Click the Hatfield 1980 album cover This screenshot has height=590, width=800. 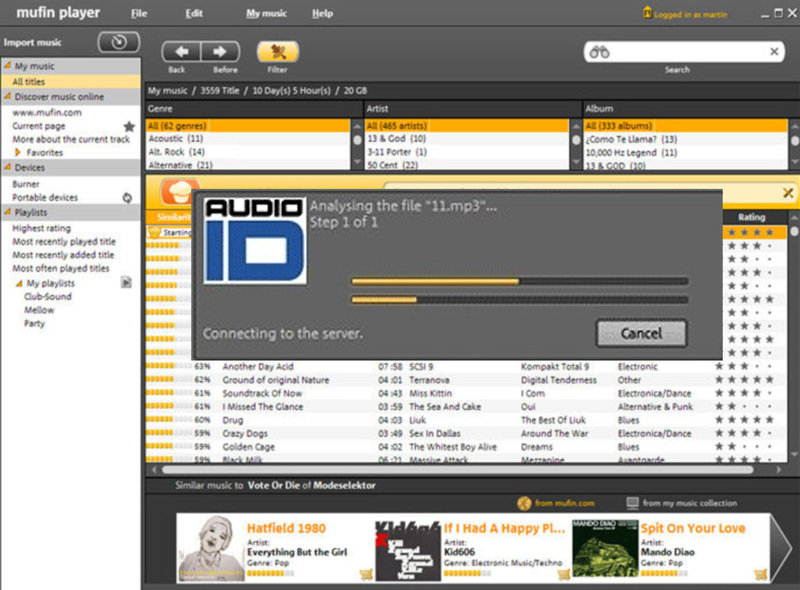[x=210, y=548]
